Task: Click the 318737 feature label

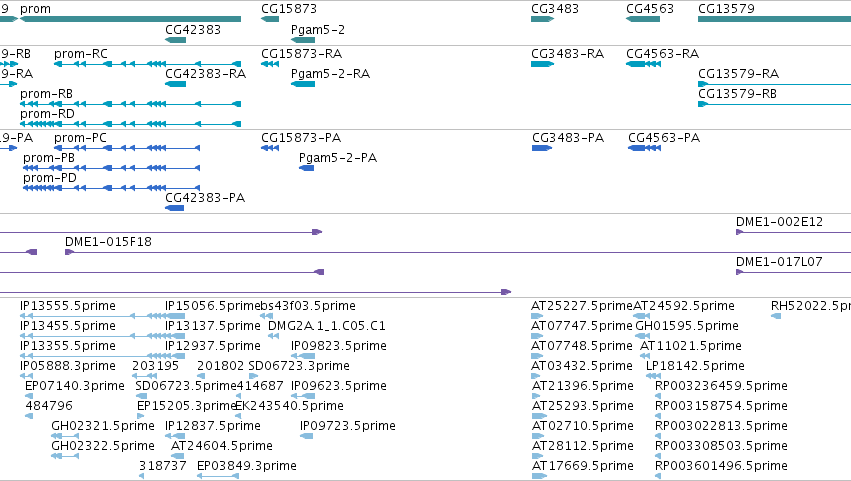Action: click(162, 466)
